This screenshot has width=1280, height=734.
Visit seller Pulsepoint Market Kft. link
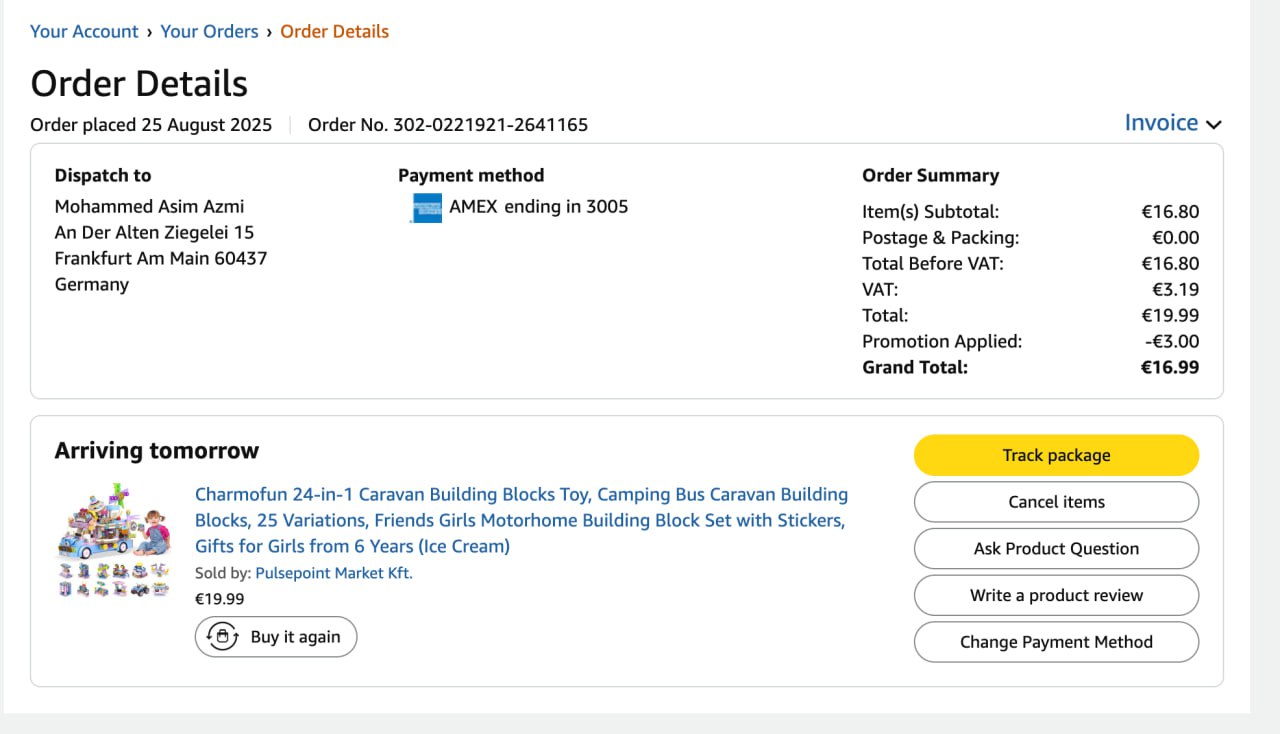click(x=334, y=573)
